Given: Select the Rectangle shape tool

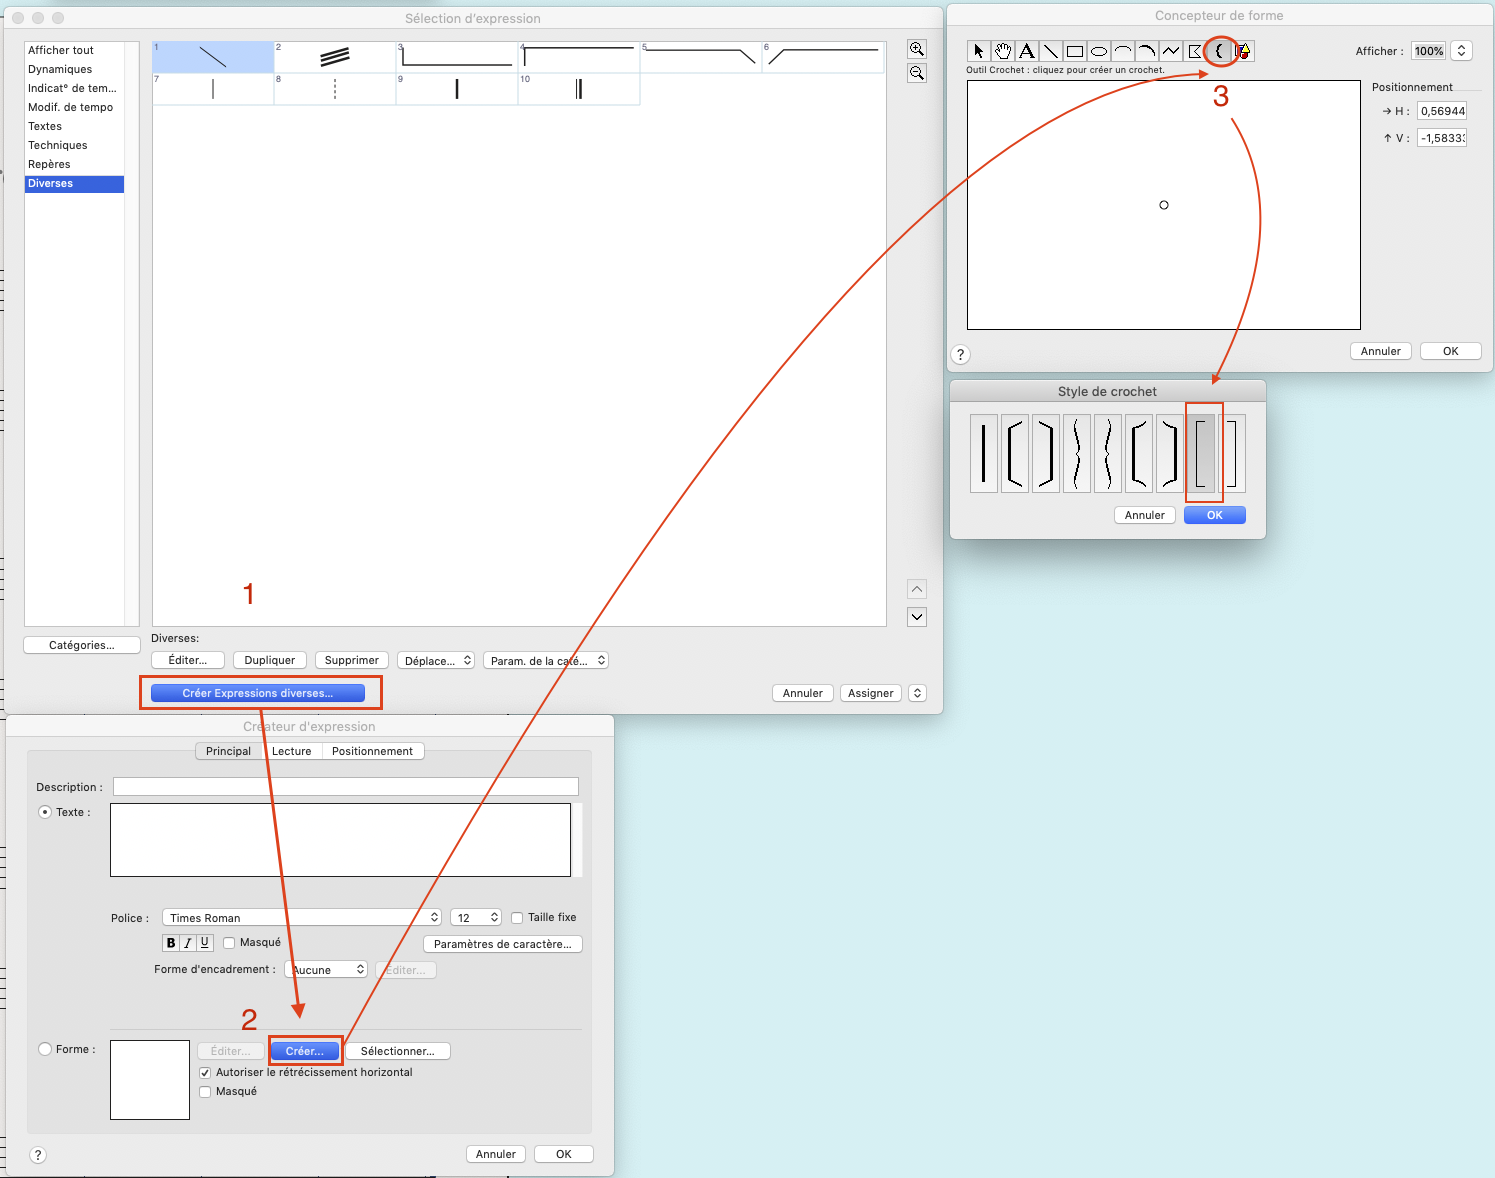Looking at the screenshot, I should pyautogui.click(x=1075, y=51).
